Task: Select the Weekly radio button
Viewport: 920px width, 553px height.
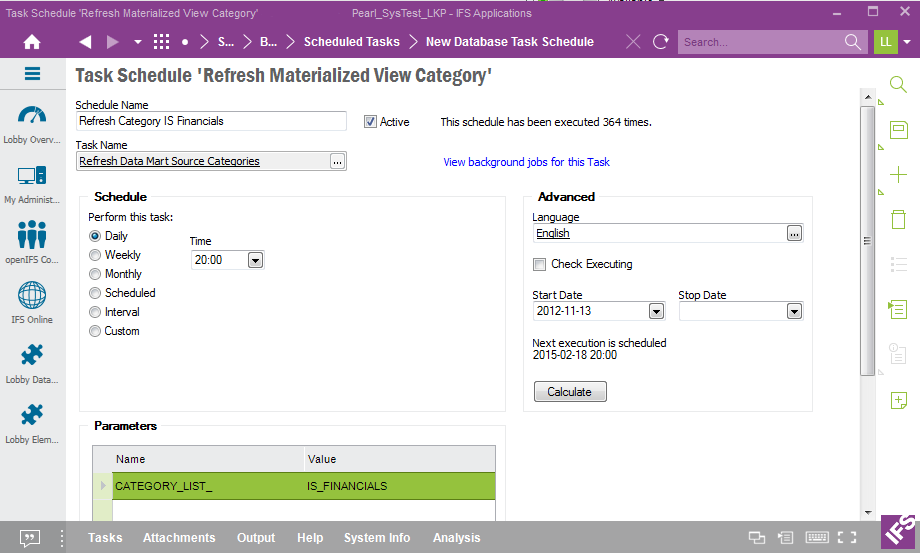Action: (96, 255)
